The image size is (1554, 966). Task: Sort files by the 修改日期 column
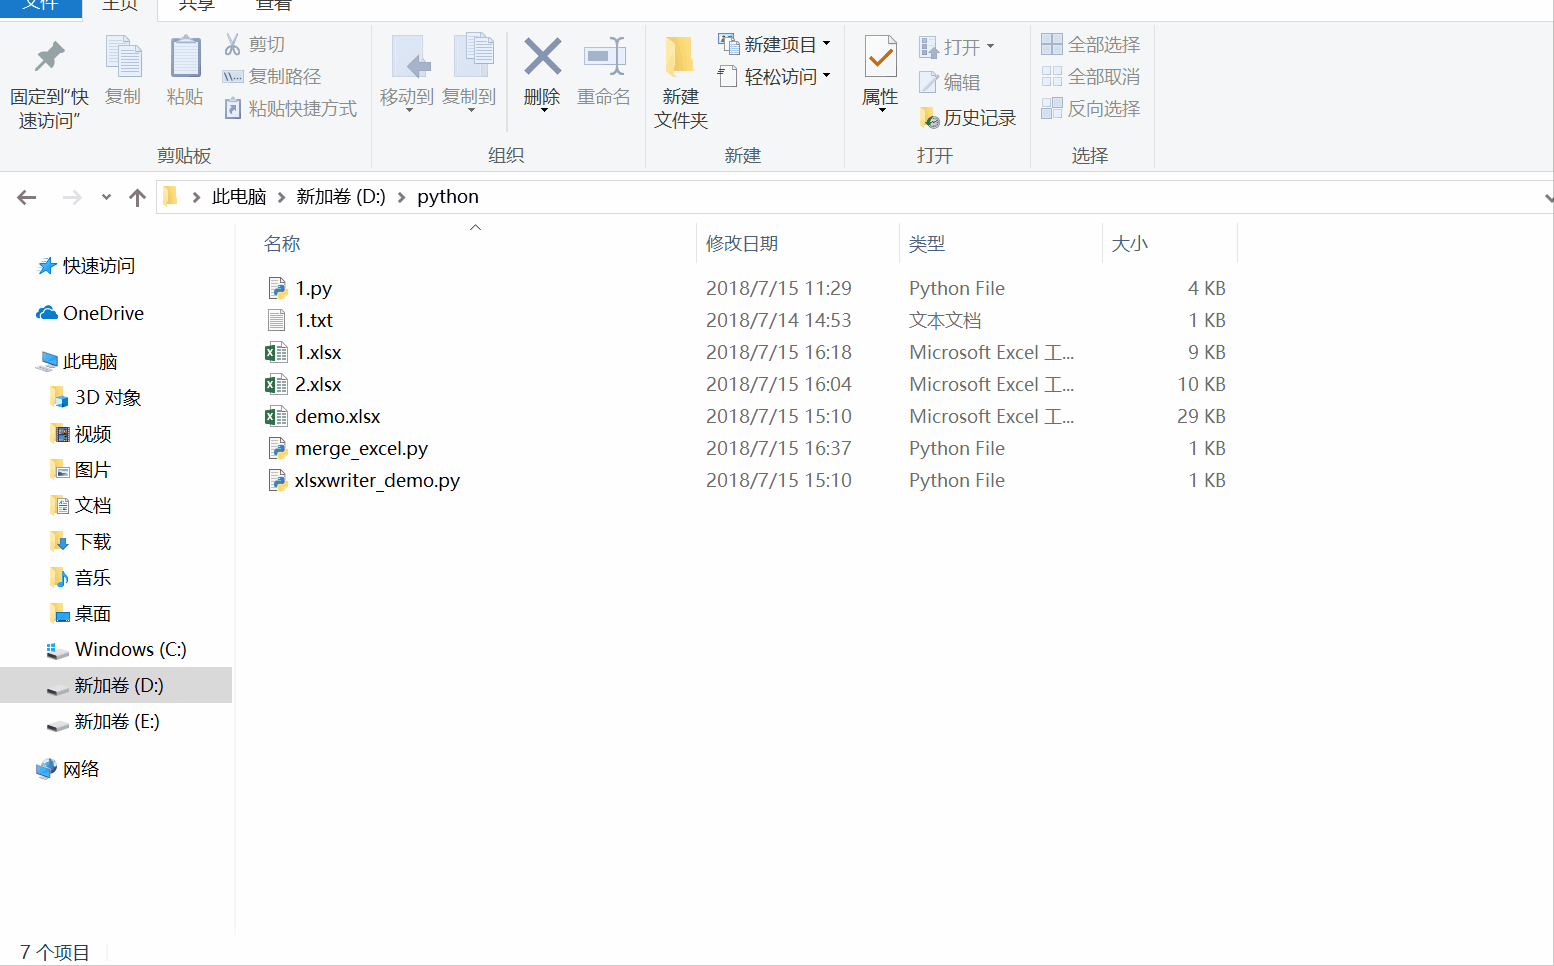(x=742, y=242)
